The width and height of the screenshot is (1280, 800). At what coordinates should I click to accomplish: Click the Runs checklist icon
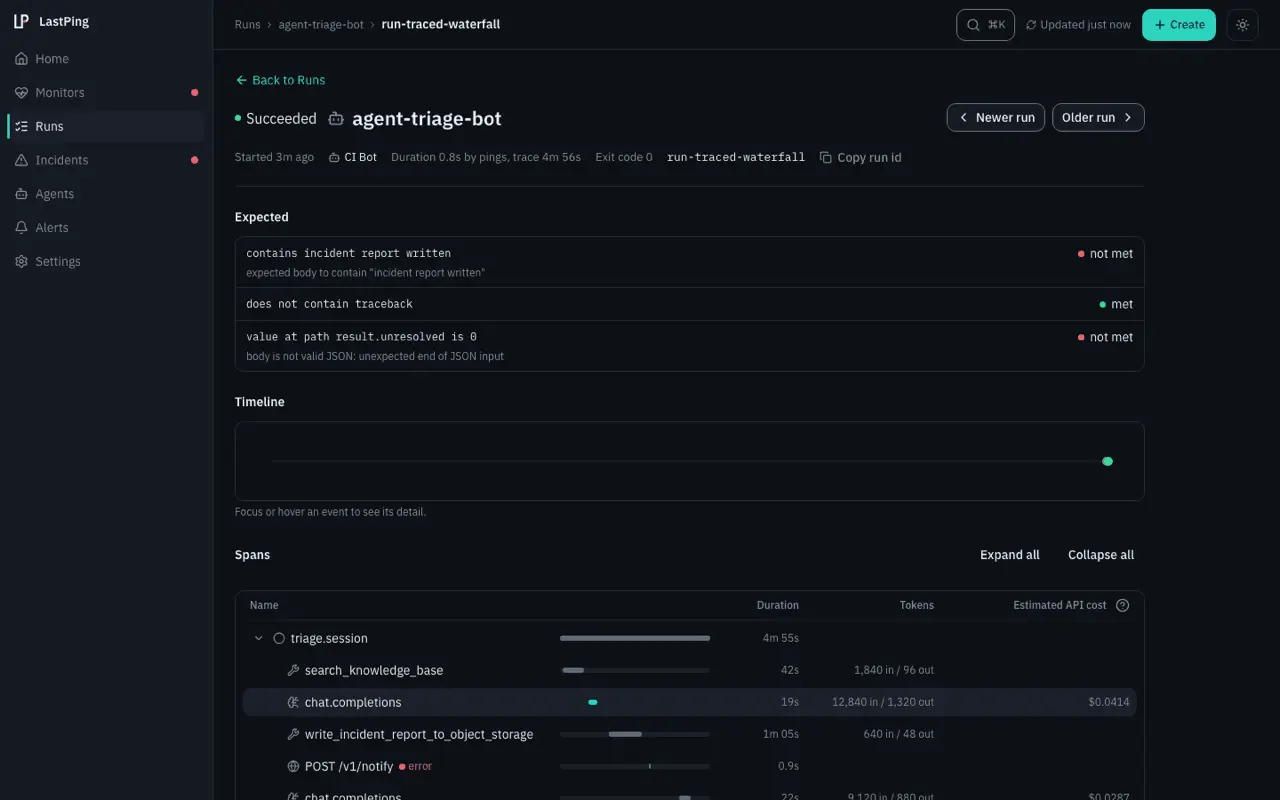[x=21, y=127]
